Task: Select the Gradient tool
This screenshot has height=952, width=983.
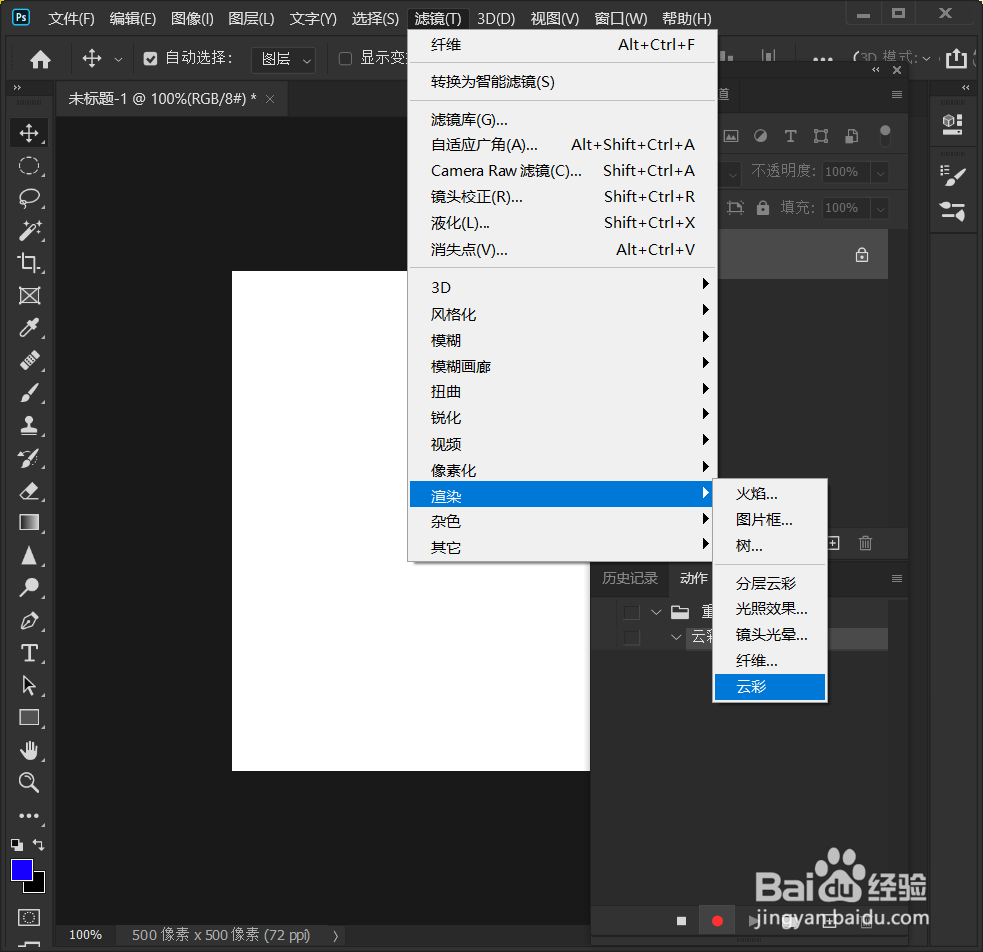Action: 30,521
